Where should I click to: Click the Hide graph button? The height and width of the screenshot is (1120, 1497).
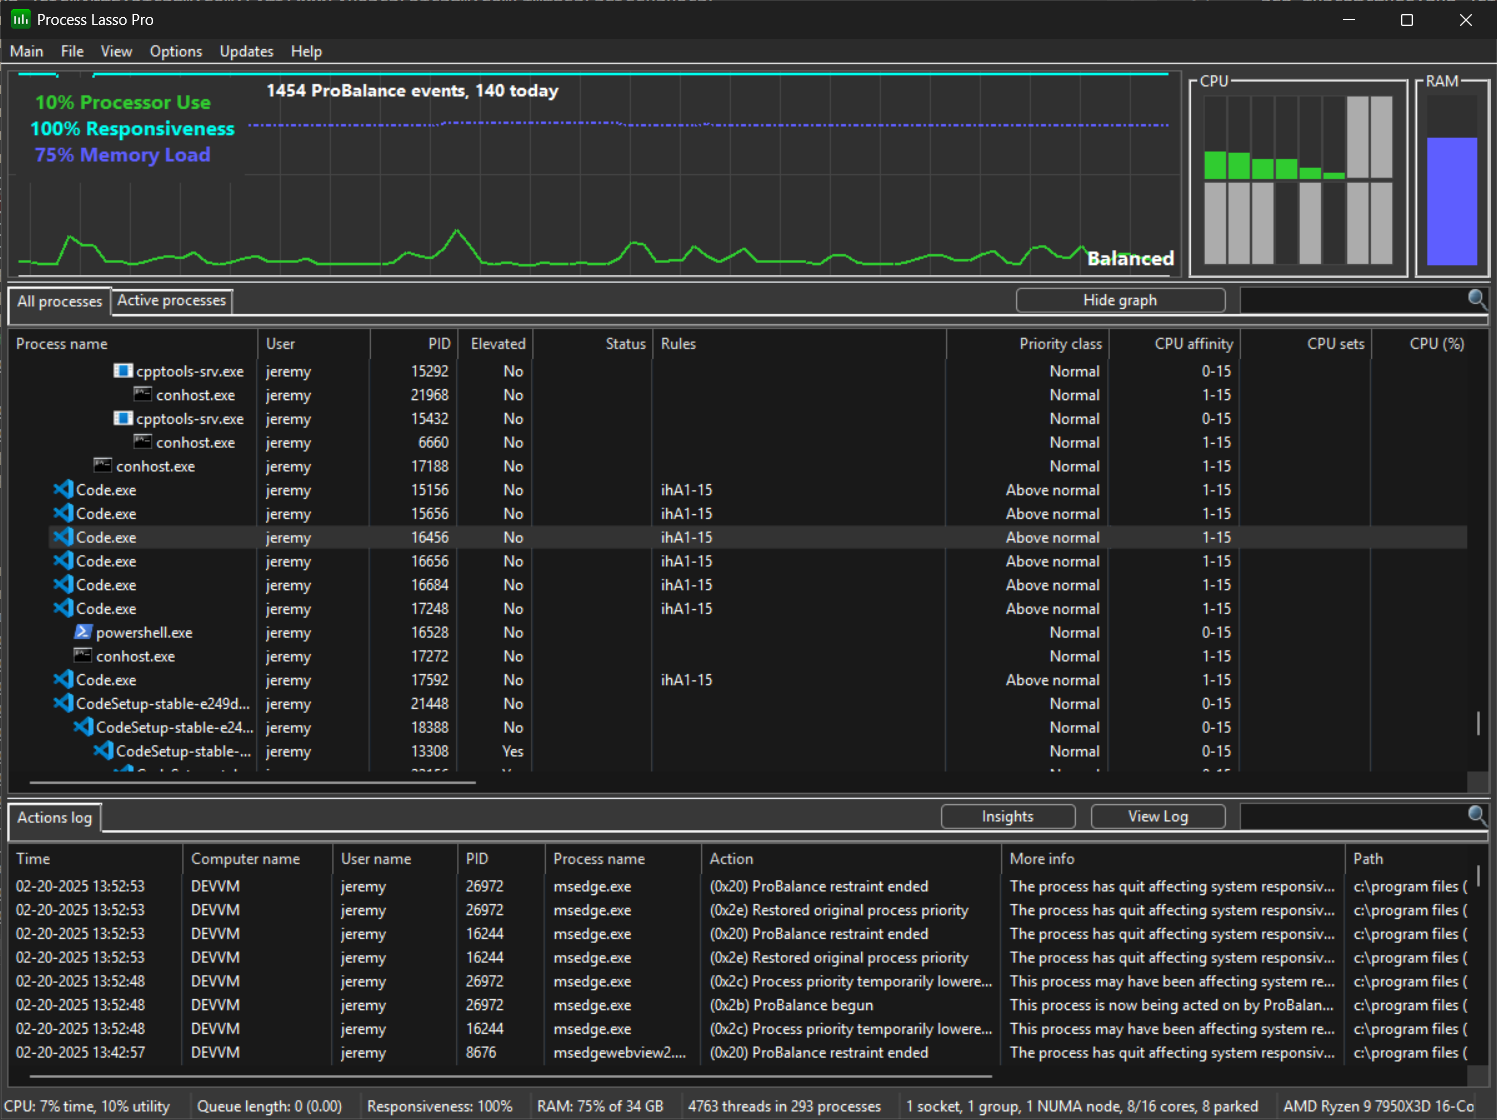point(1120,300)
